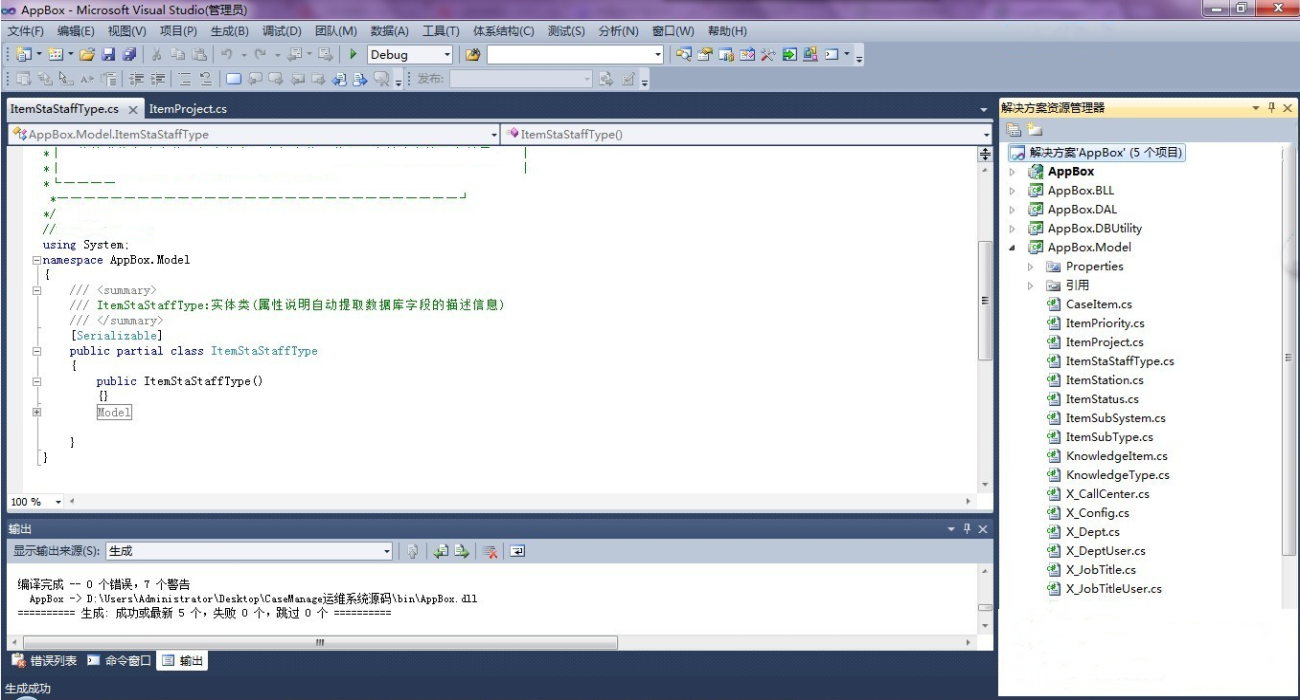The height and width of the screenshot is (700, 1300).
Task: Click the 生成成功 status bar text
Action: tap(28, 688)
